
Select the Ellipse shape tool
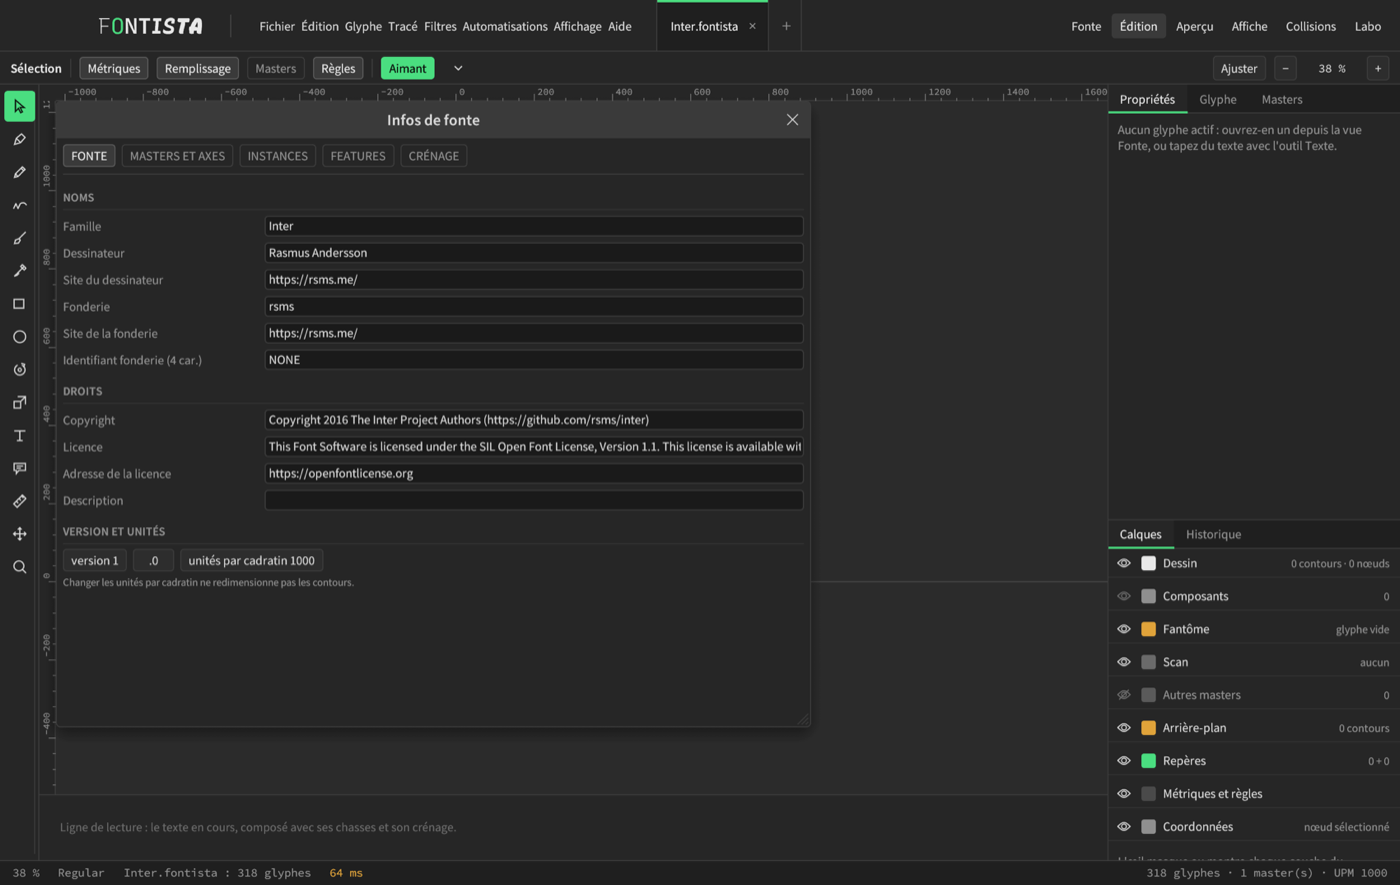click(x=19, y=337)
